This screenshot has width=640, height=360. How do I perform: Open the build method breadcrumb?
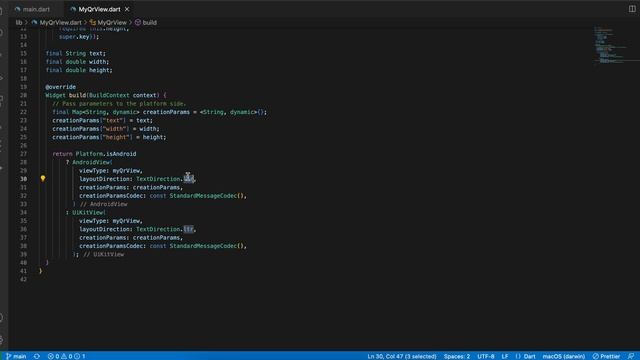click(149, 22)
